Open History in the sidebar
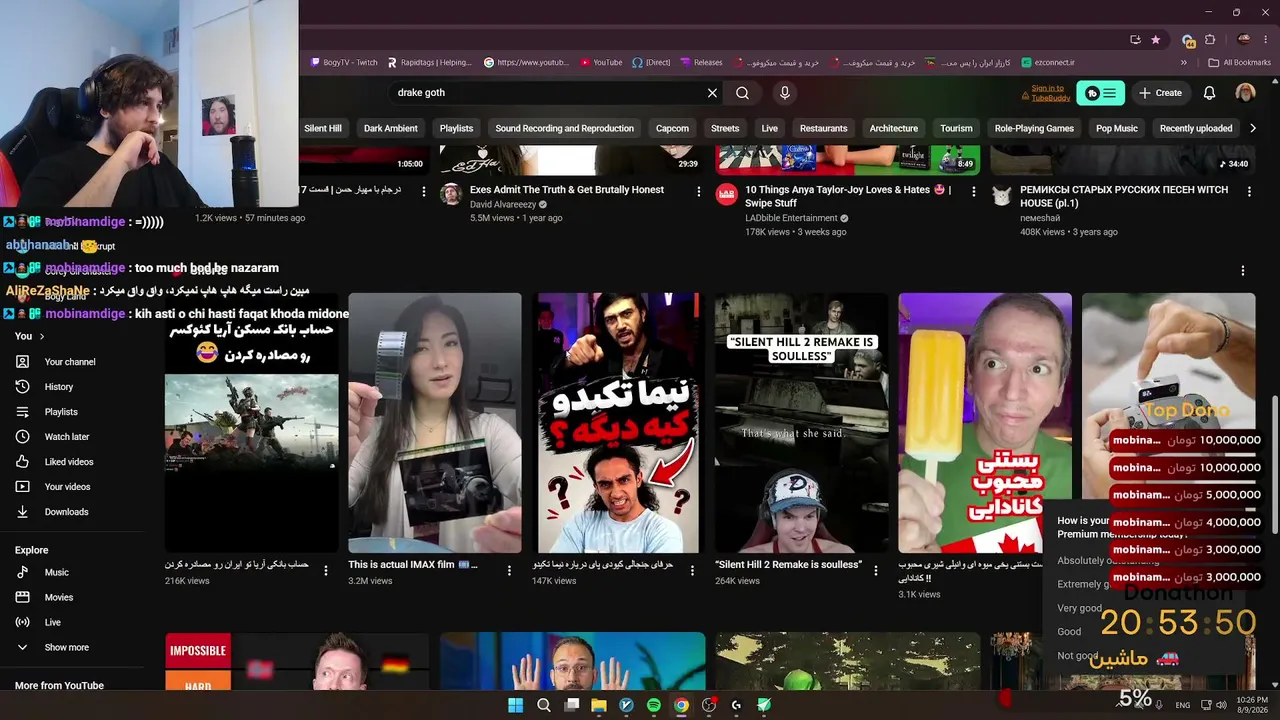Screen dimensions: 1280x720 click(x=59, y=387)
